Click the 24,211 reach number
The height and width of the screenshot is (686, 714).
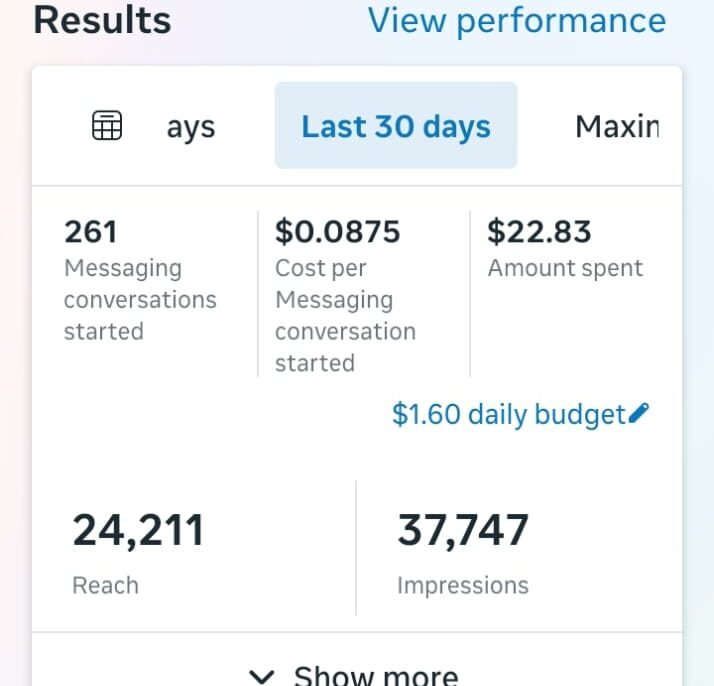[x=138, y=530]
